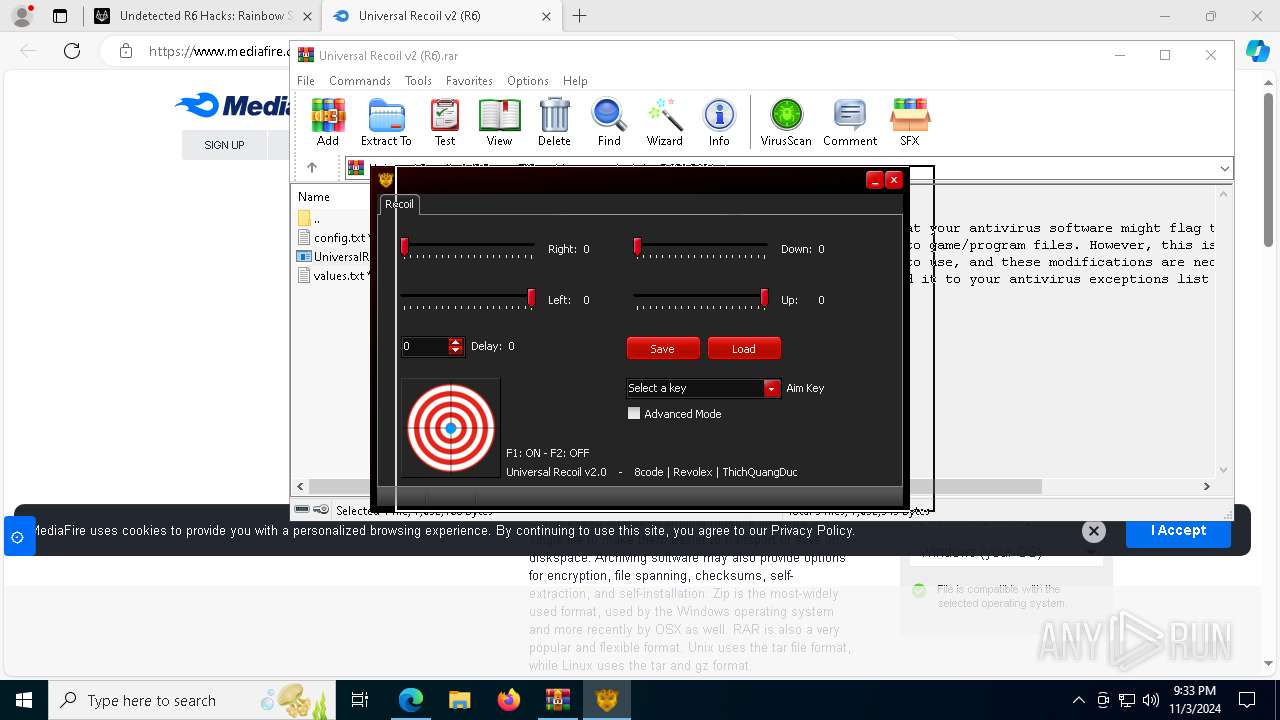Click MediaFire SIGN UP button
Viewport: 1280px width, 720px height.
click(224, 145)
